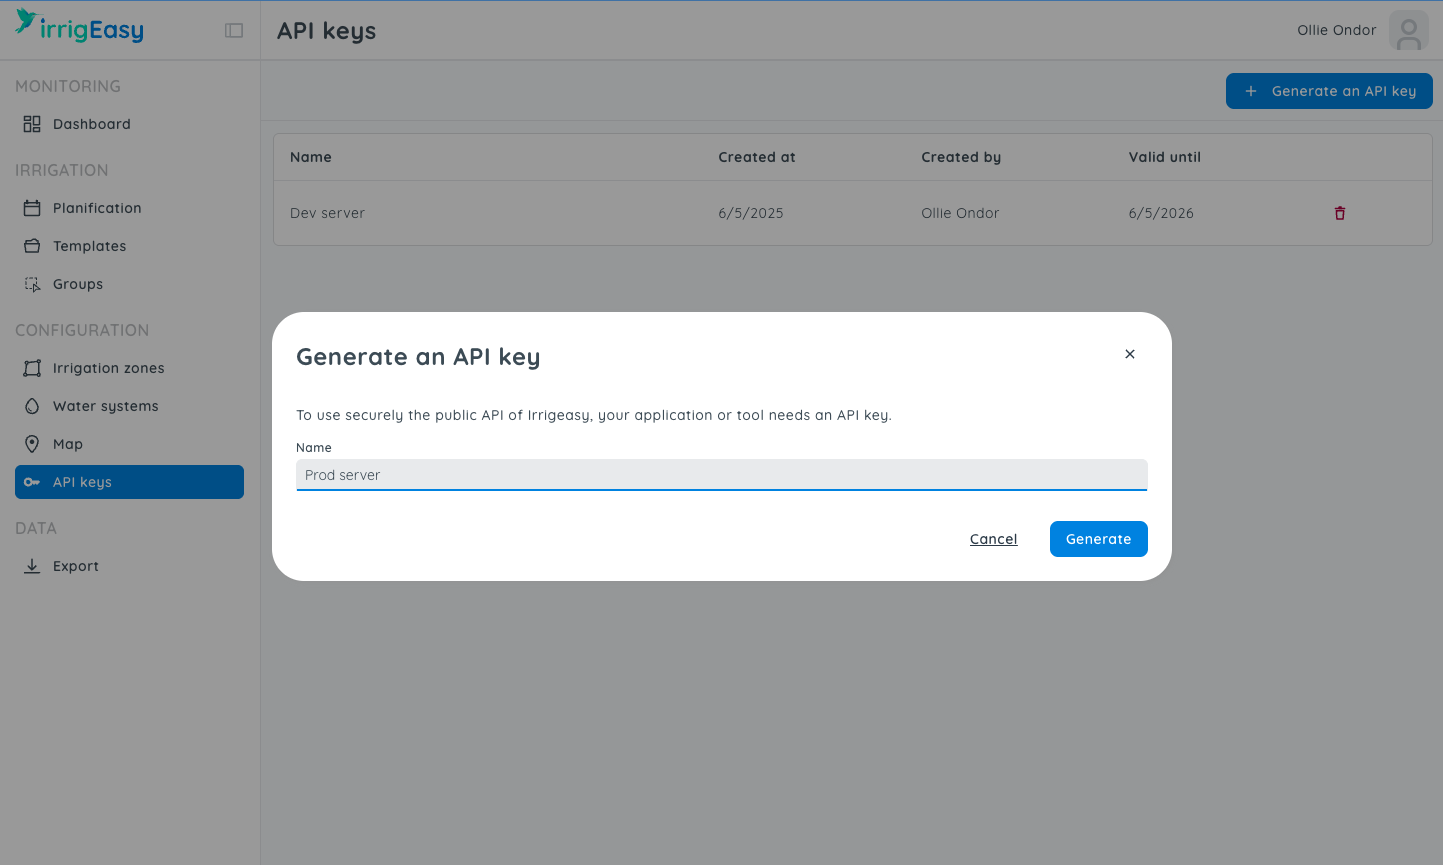Click the 'Generate an API key' button

pos(1329,91)
